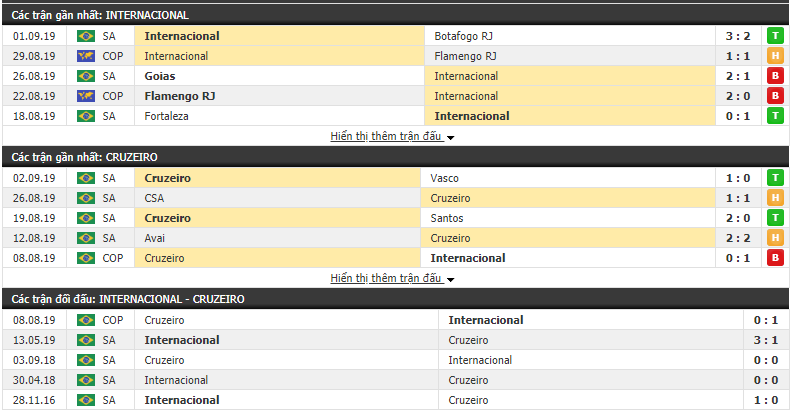Click header 'Các trận gần nhất: INTERNACIONAL'
This screenshot has width=790, height=410.
[x=100, y=15]
